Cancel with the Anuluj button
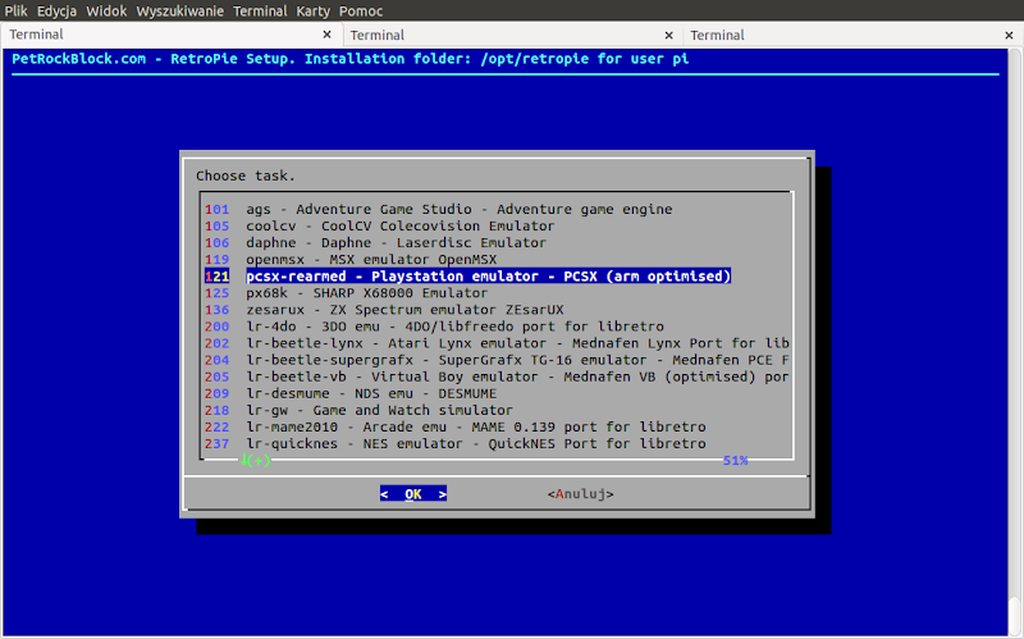This screenshot has height=639, width=1024. (x=581, y=494)
